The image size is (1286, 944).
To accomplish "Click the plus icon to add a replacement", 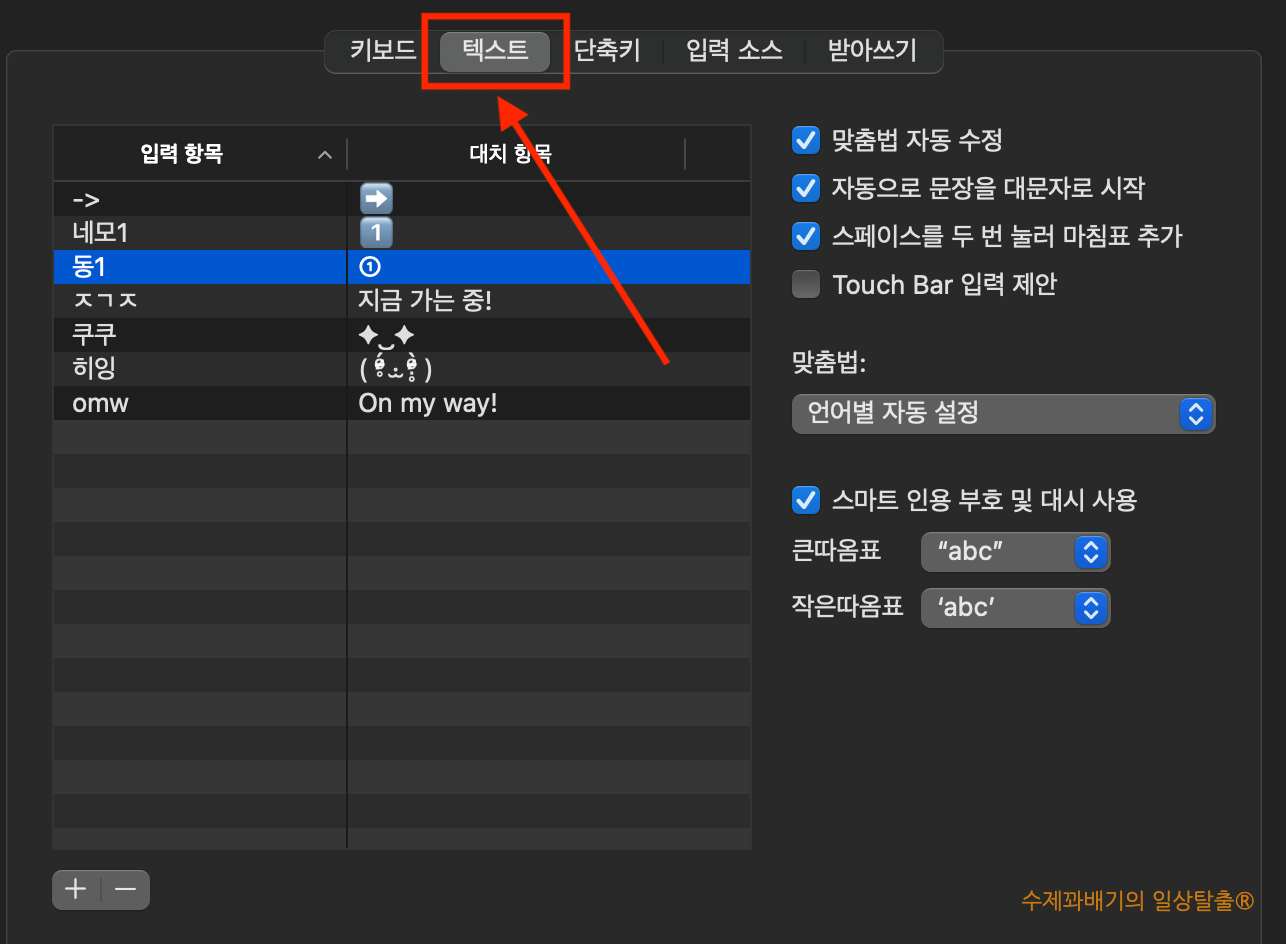I will coord(75,889).
